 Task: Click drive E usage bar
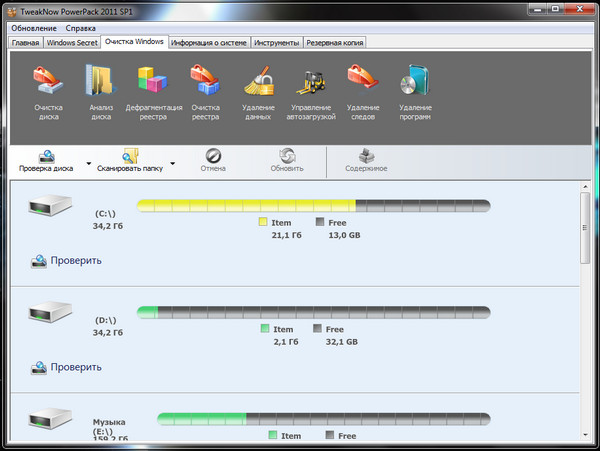324,419
